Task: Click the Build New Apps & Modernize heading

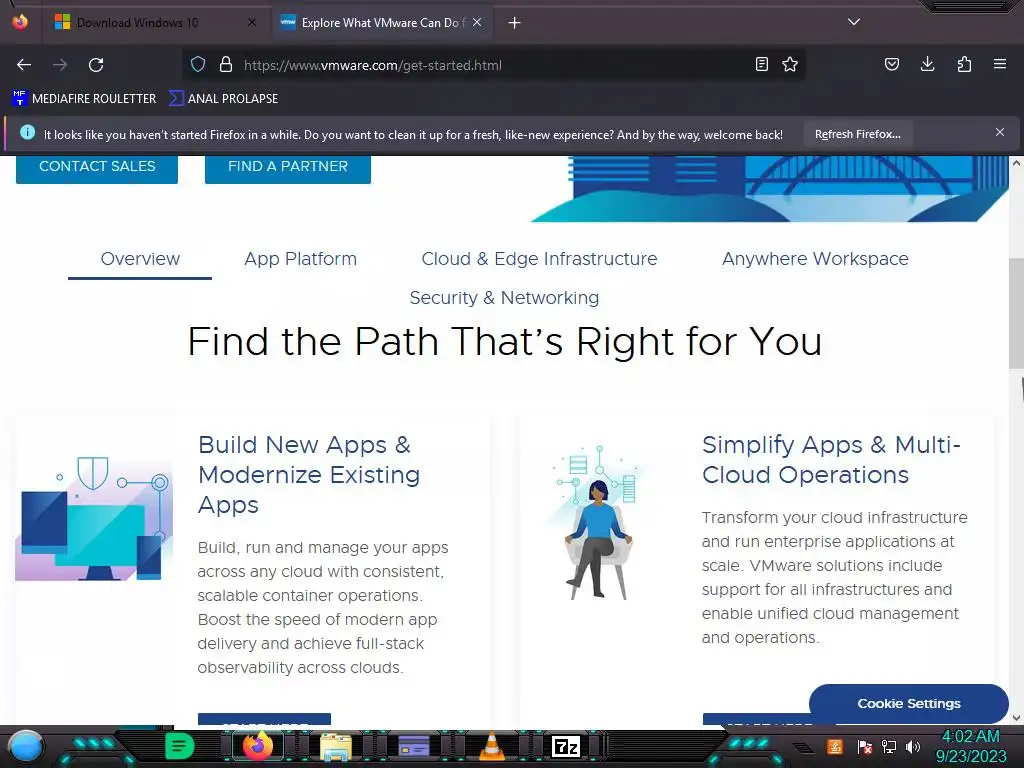Action: click(309, 475)
